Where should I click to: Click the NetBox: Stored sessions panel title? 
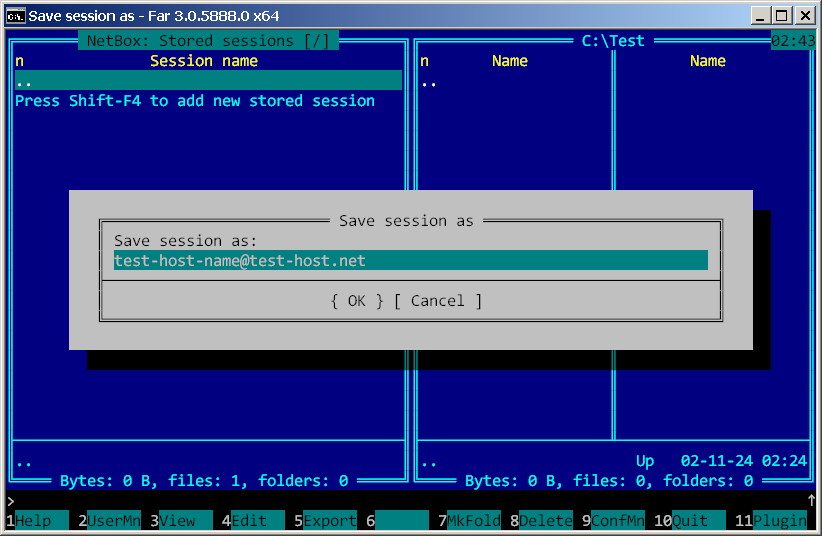coord(208,40)
